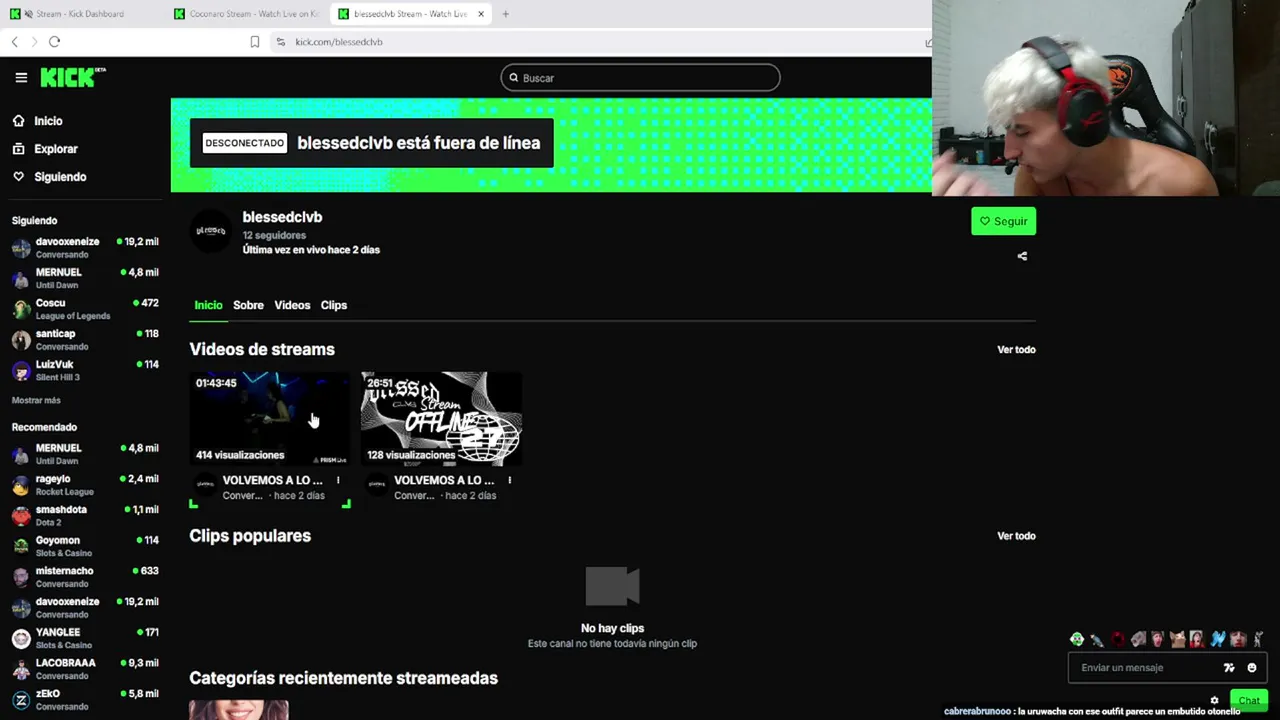Open the blessedclvb channel avatar
The height and width of the screenshot is (720, 1280).
coord(211,231)
